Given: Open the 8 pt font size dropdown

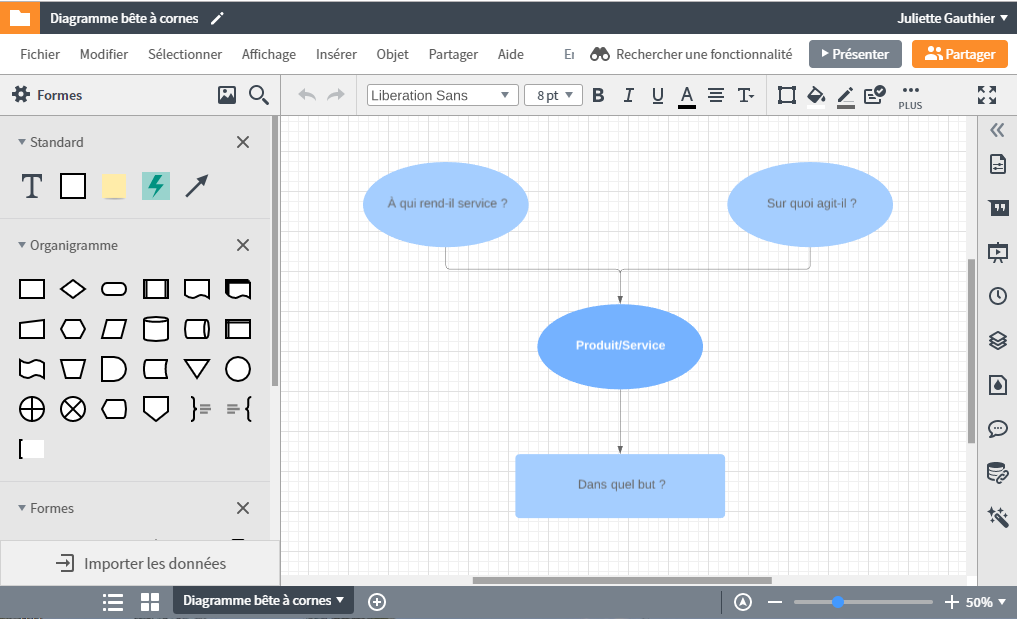Looking at the screenshot, I should tap(553, 96).
